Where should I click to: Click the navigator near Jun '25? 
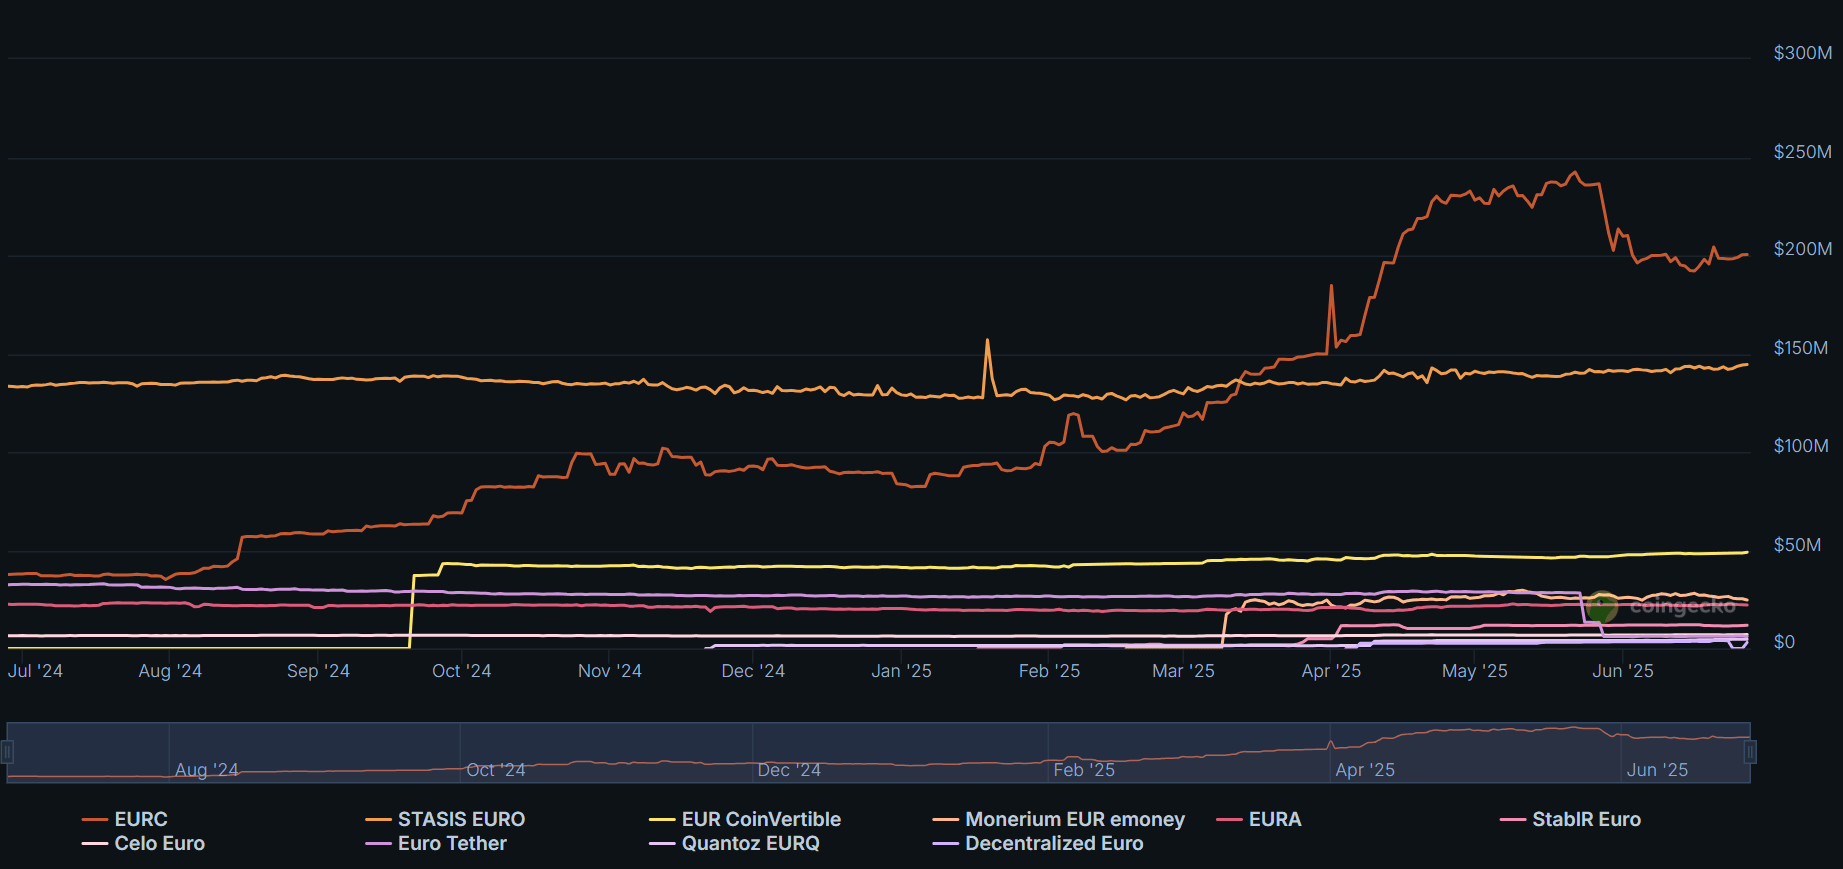[1657, 770]
